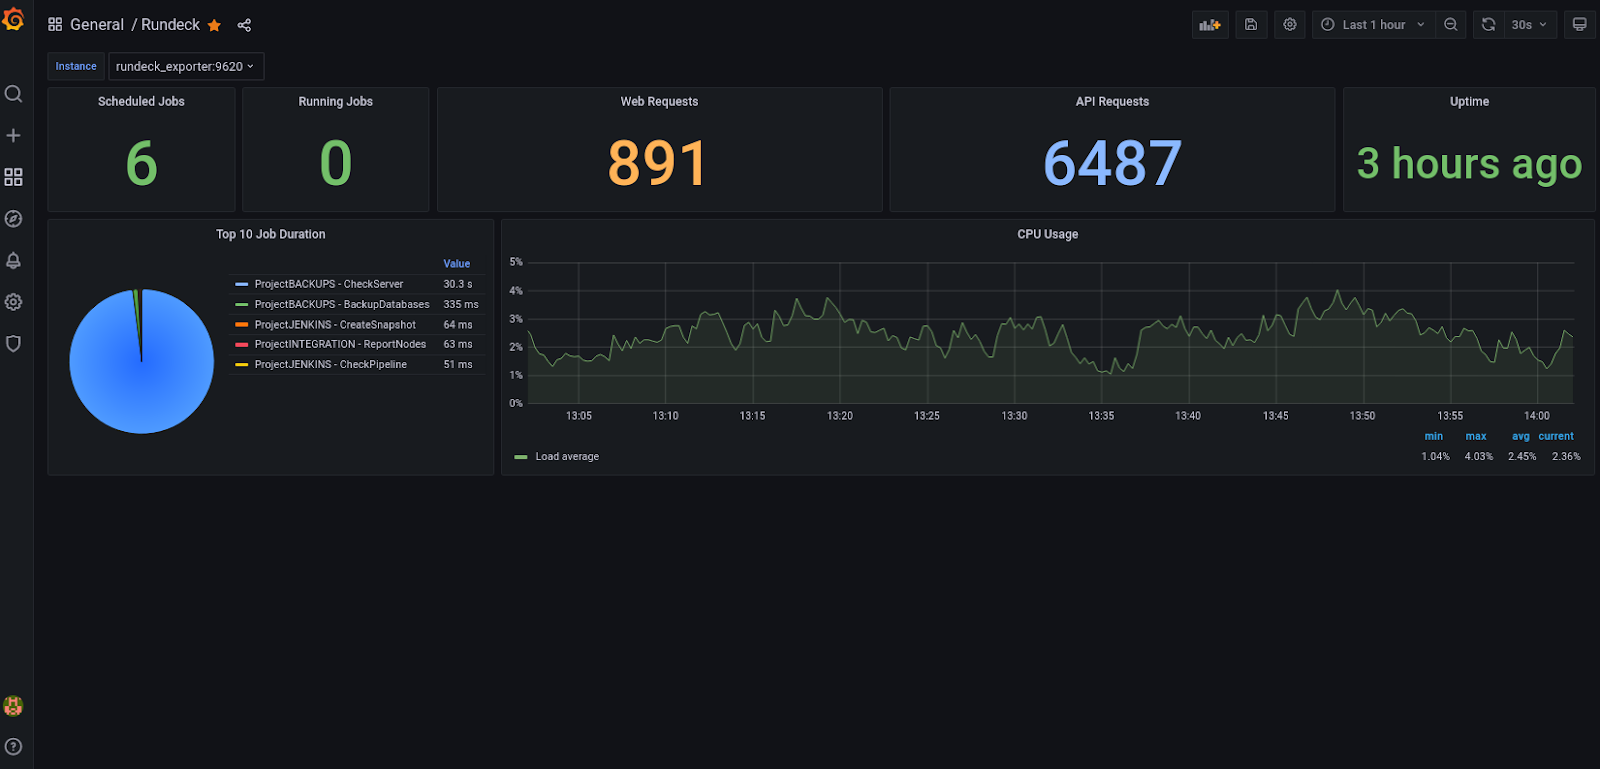
Task: Open the CPU Usage panel title menu
Action: 1047,234
